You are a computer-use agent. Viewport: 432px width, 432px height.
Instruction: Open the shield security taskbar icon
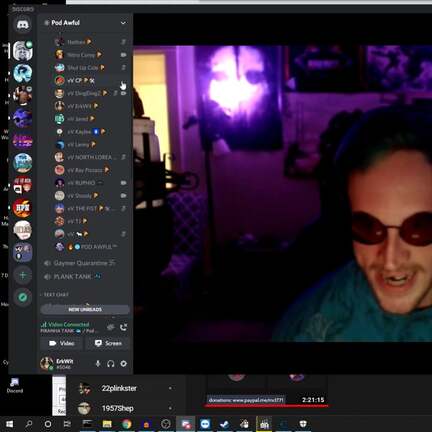(x=303, y=424)
